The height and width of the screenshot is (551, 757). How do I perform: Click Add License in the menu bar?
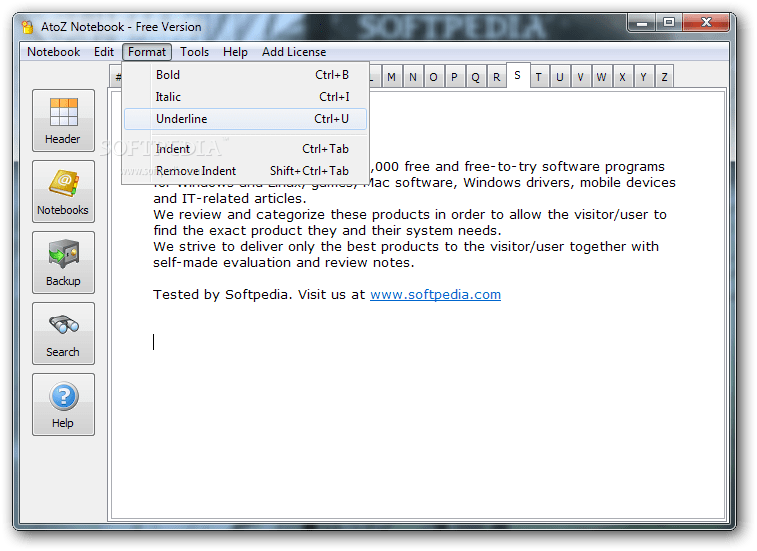tap(294, 52)
